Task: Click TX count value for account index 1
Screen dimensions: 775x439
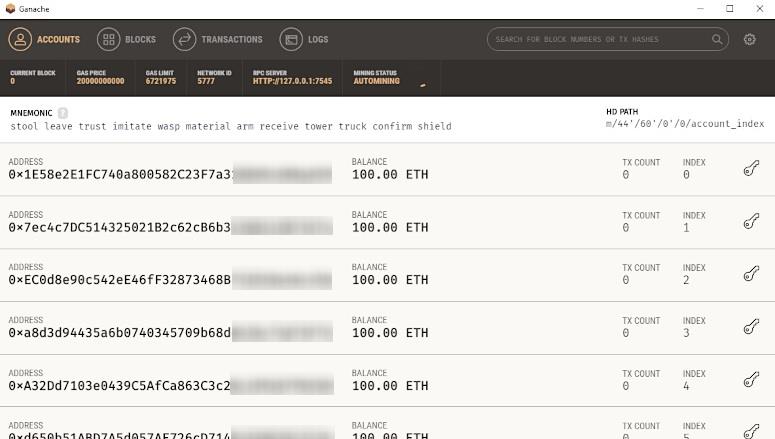Action: (626, 227)
